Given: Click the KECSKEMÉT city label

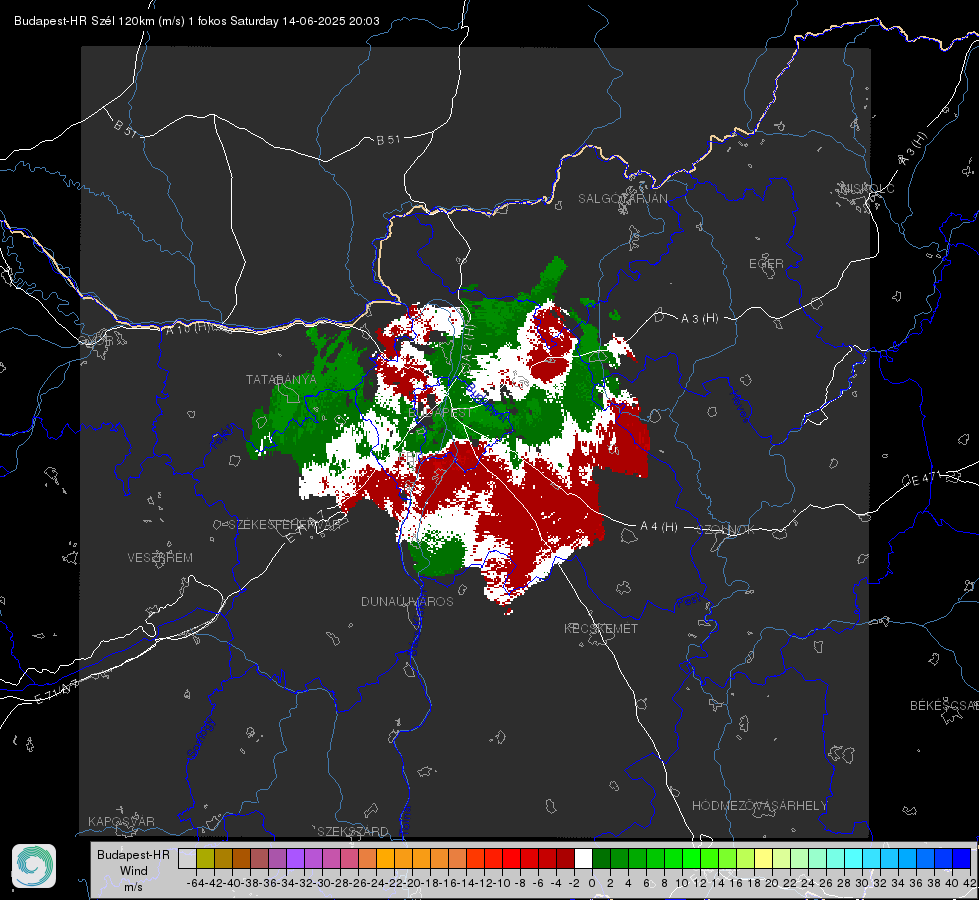Looking at the screenshot, I should (x=601, y=628).
